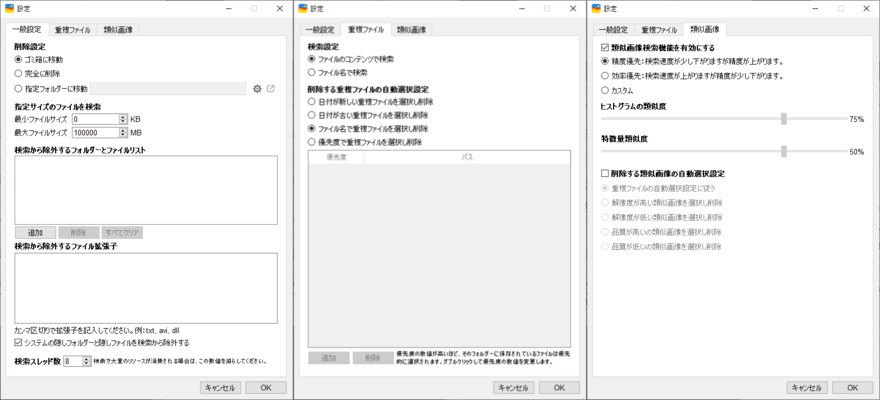The width and height of the screenshot is (880, 400).
Task: Toggle 類似画像検索機能を有効にする checkbox
Action: 605,48
